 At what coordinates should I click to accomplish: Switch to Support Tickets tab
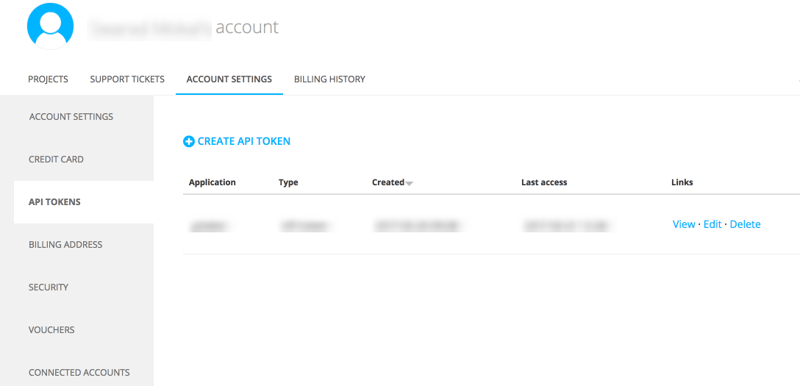[127, 79]
